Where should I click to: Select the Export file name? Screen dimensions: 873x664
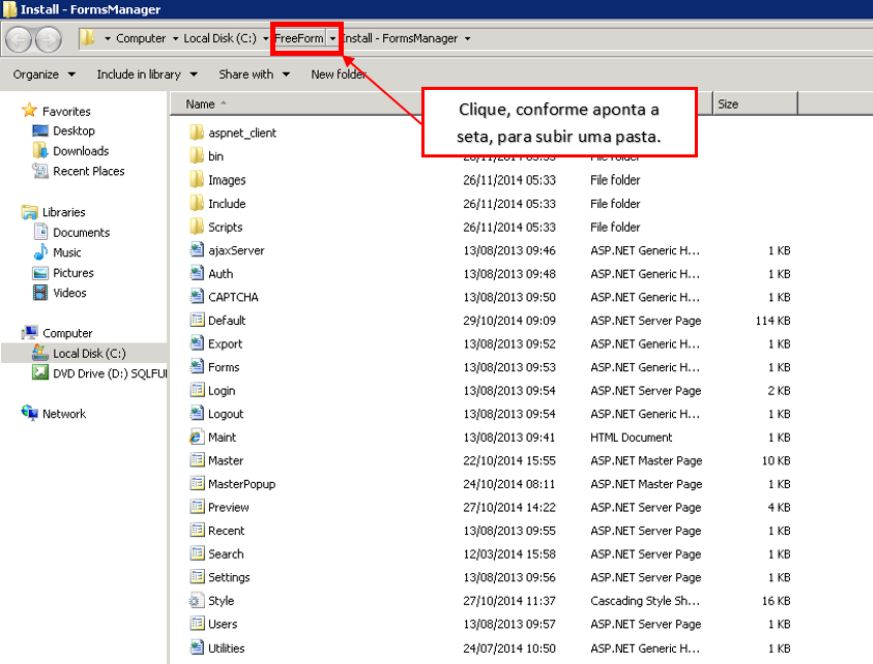(225, 343)
